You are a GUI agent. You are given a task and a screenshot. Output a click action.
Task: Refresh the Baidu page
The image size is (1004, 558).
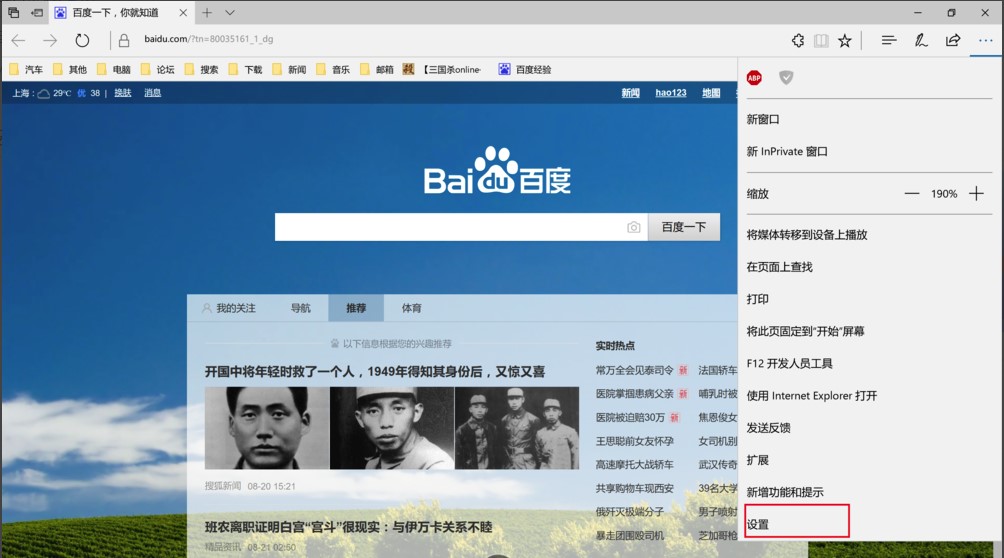pos(82,40)
